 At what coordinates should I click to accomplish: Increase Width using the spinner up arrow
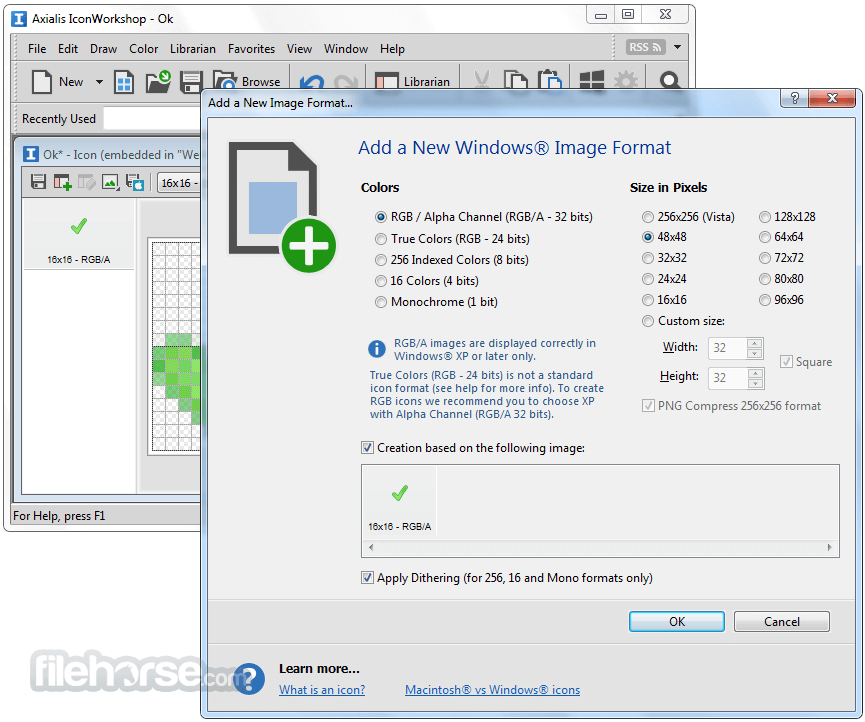(753, 343)
